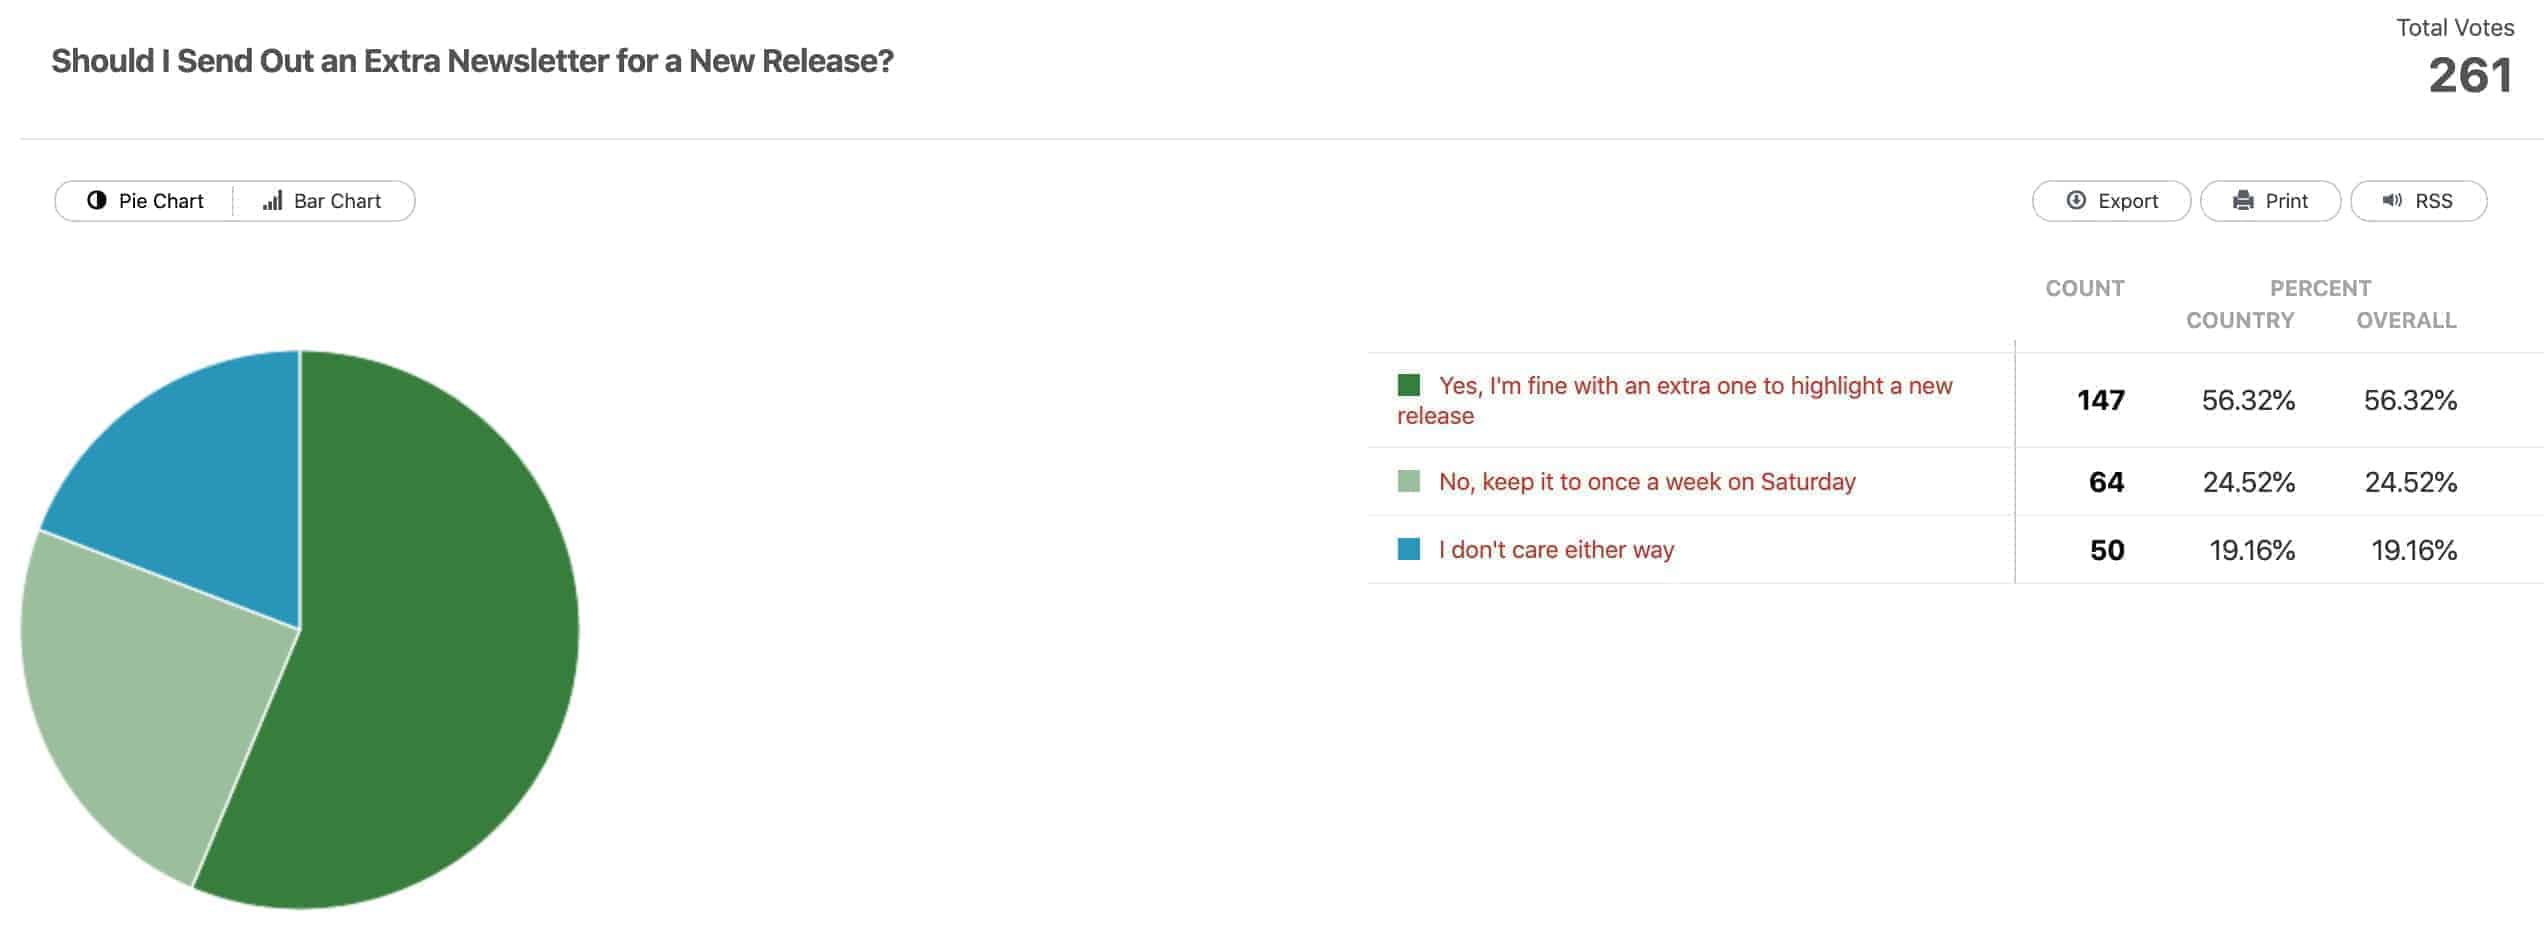Click light green legend swatch for No answer
Screen dimensions: 2544x930
(x=1408, y=481)
